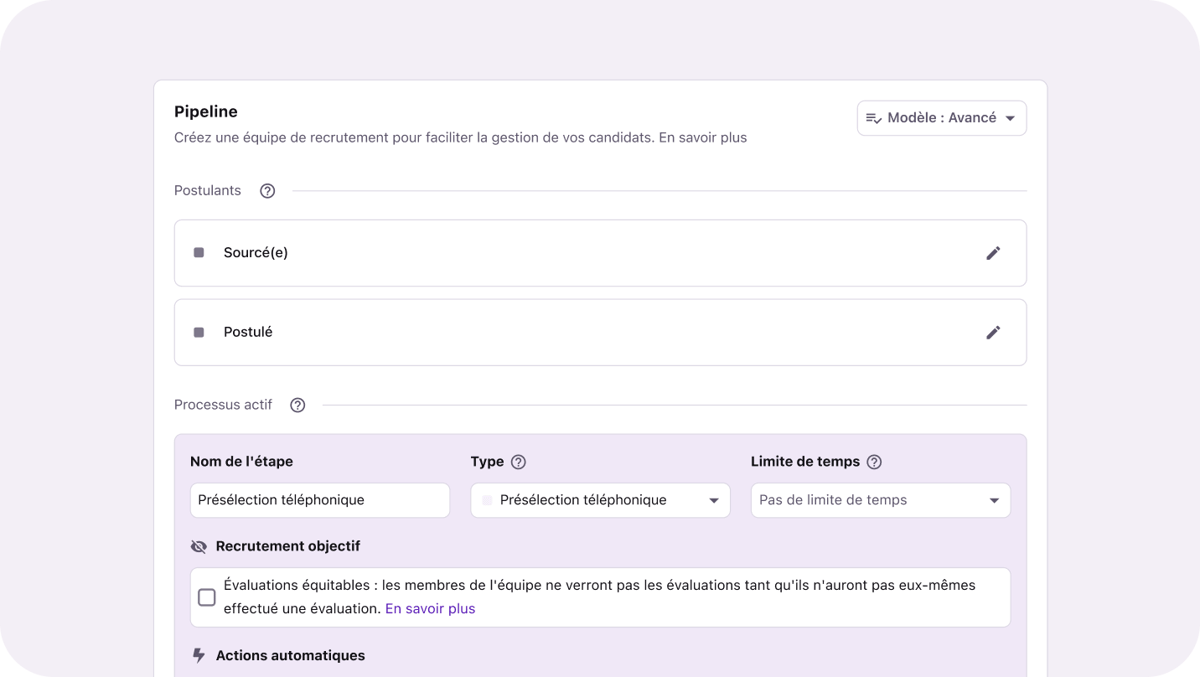Expand the Type Présélection téléphonique dropdown
The width and height of the screenshot is (1200, 677).
600,500
